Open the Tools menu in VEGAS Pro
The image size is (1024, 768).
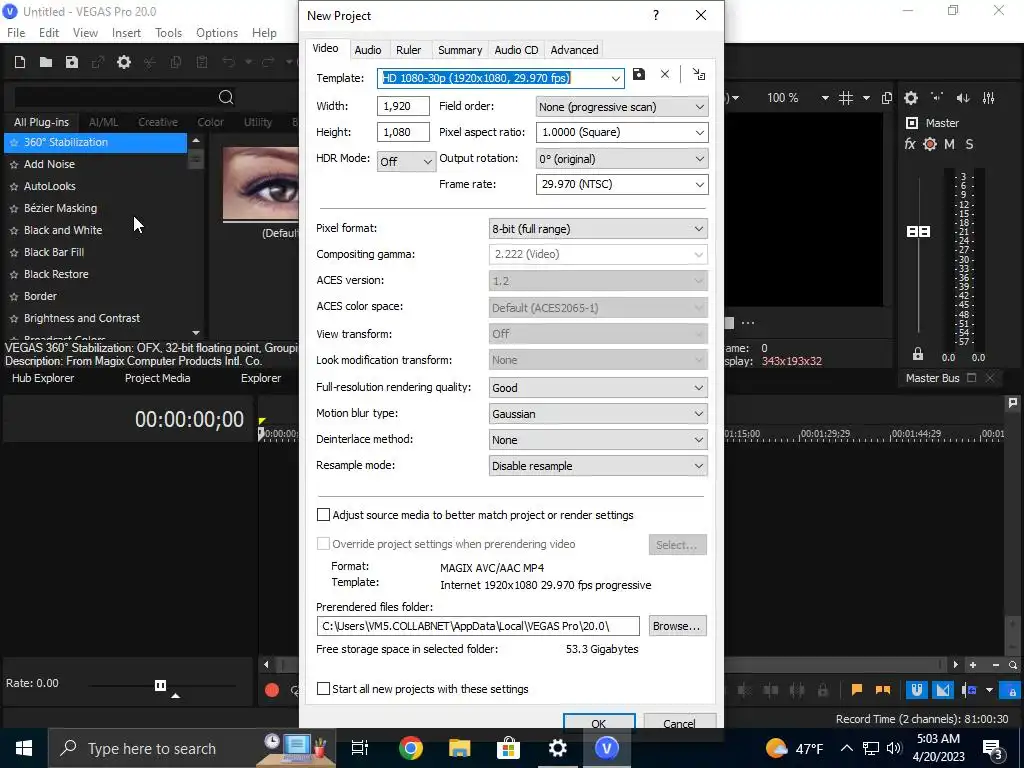click(168, 33)
